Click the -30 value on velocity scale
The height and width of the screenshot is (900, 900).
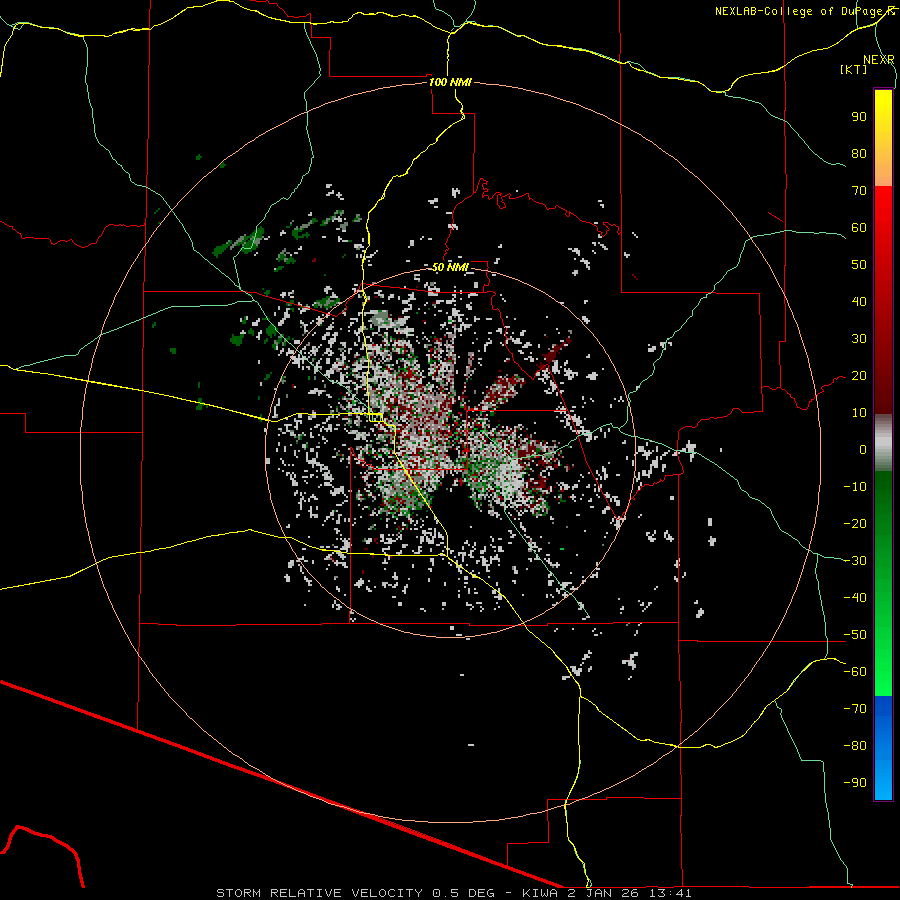click(x=855, y=561)
